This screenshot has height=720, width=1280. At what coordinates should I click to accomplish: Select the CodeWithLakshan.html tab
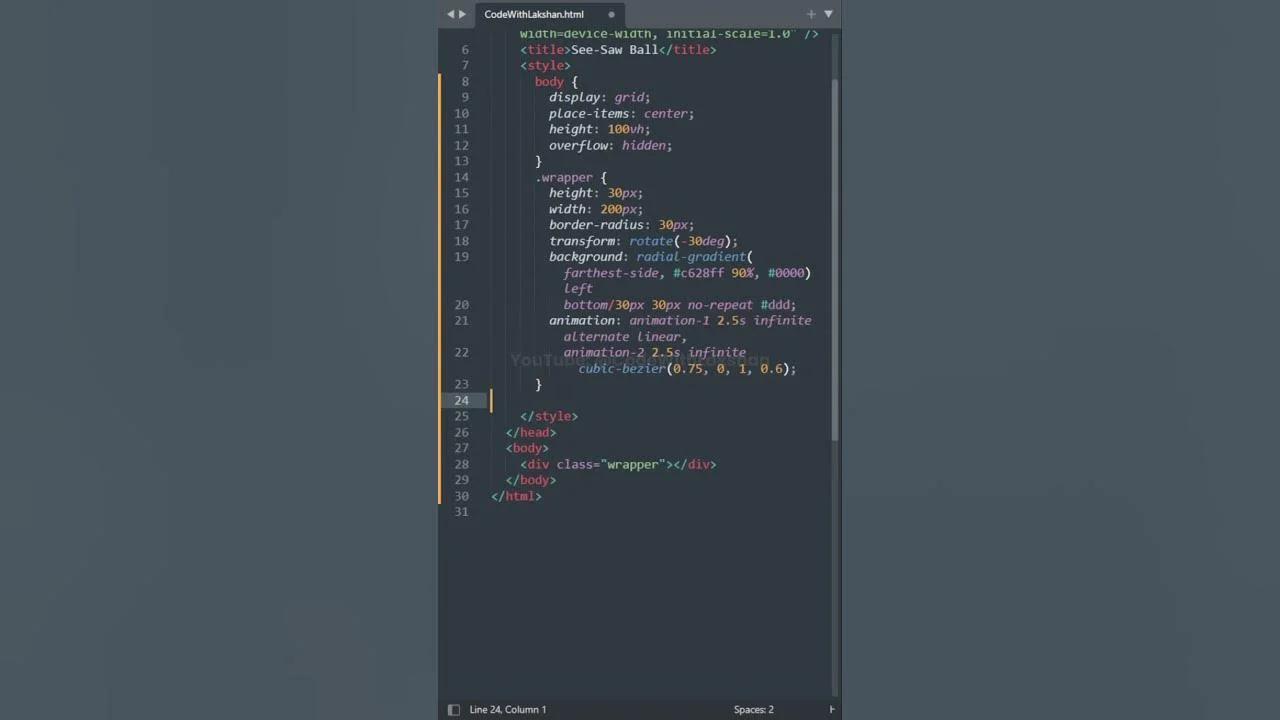point(533,14)
